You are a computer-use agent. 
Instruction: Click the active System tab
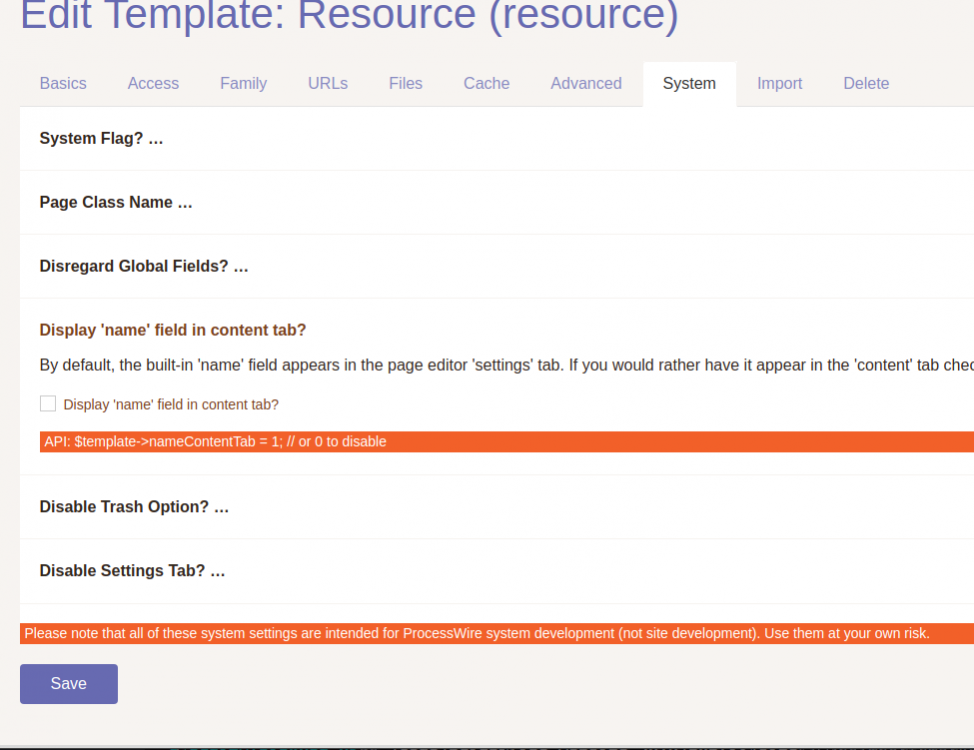tap(689, 84)
